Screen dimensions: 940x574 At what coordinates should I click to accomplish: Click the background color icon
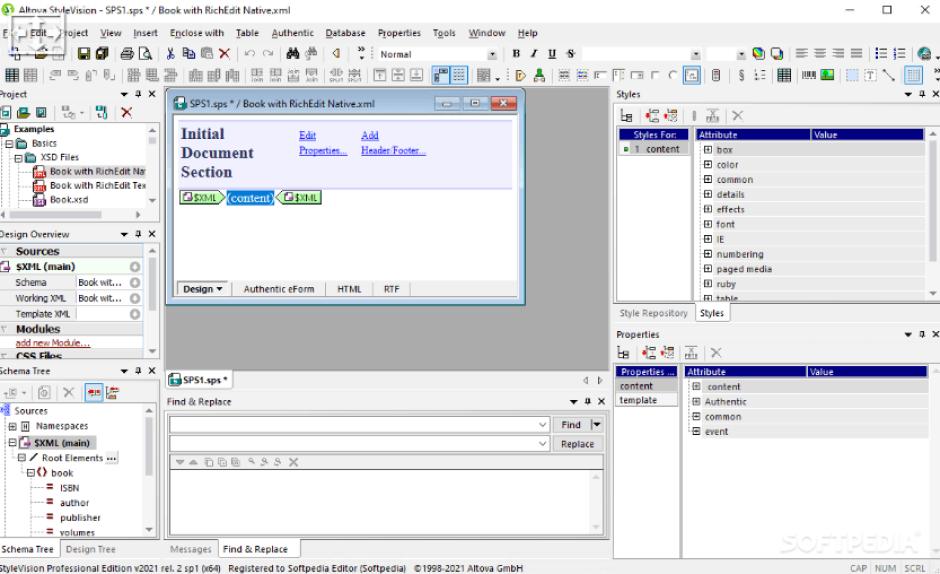[x=777, y=54]
